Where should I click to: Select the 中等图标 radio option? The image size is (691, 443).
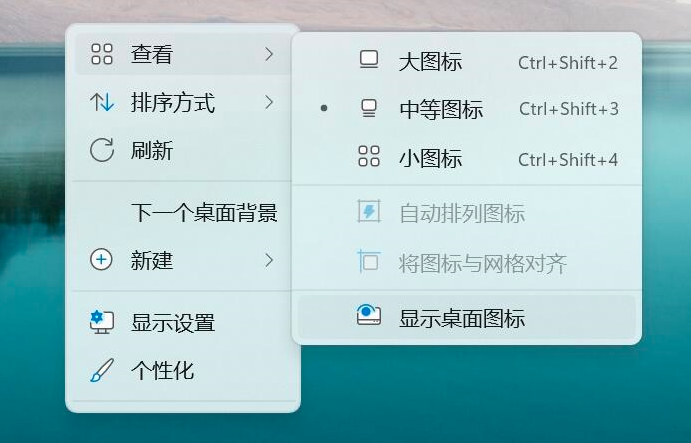467,108
